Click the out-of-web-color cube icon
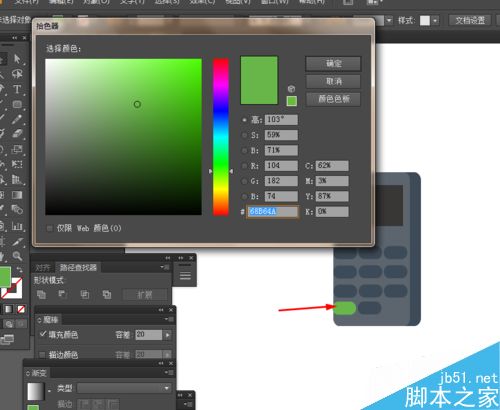This screenshot has height=410, width=500. pos(291,89)
